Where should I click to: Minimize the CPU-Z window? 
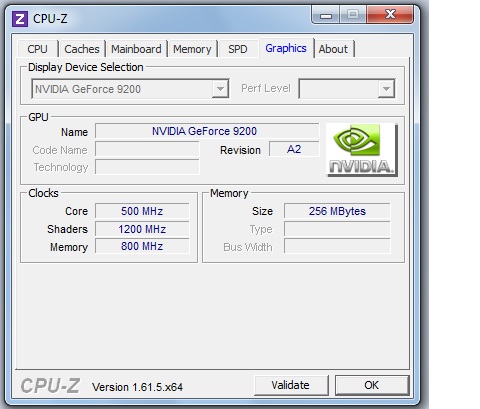tap(326, 15)
